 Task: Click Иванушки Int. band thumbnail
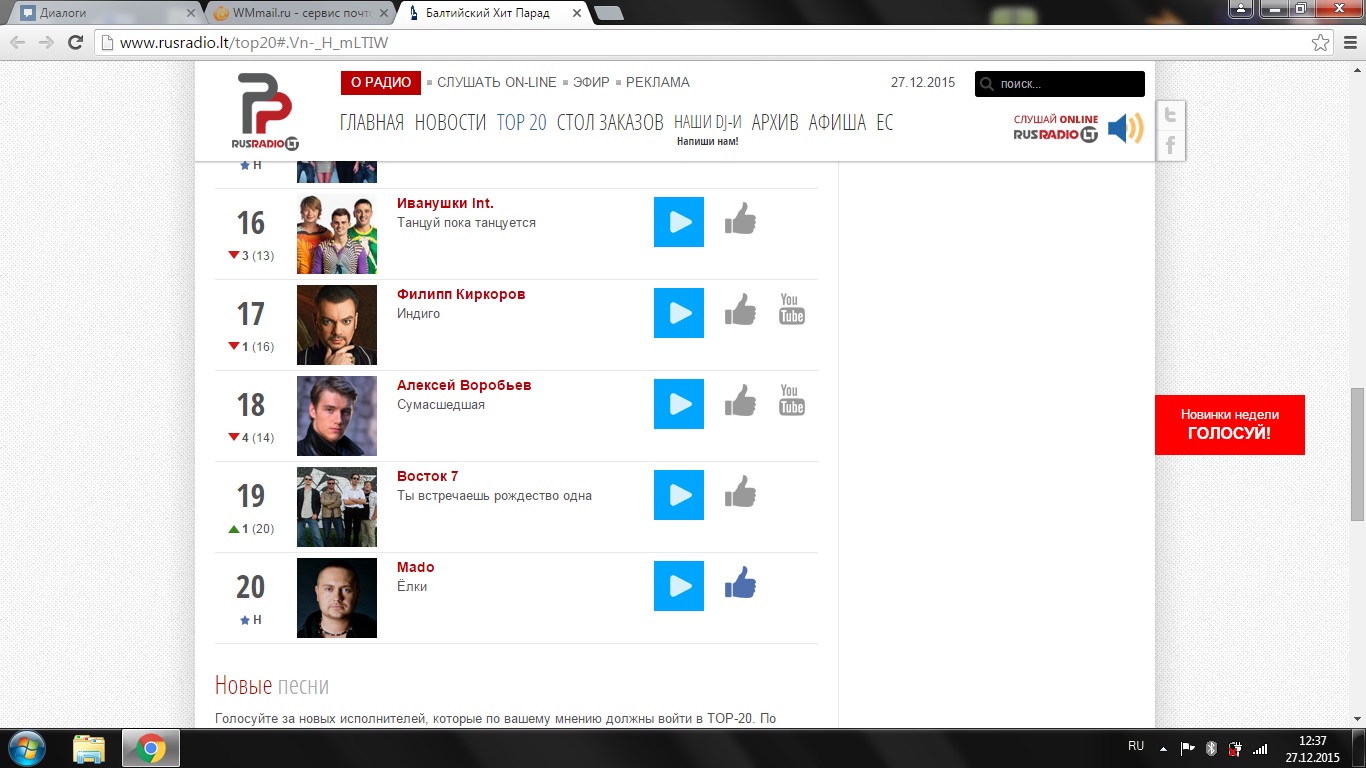(337, 234)
